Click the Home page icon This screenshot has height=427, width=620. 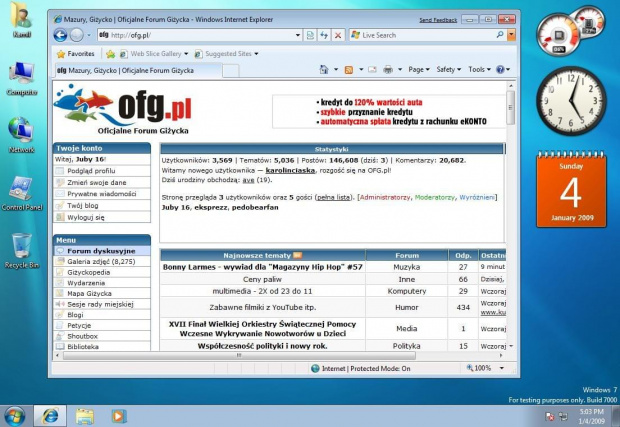[x=326, y=70]
